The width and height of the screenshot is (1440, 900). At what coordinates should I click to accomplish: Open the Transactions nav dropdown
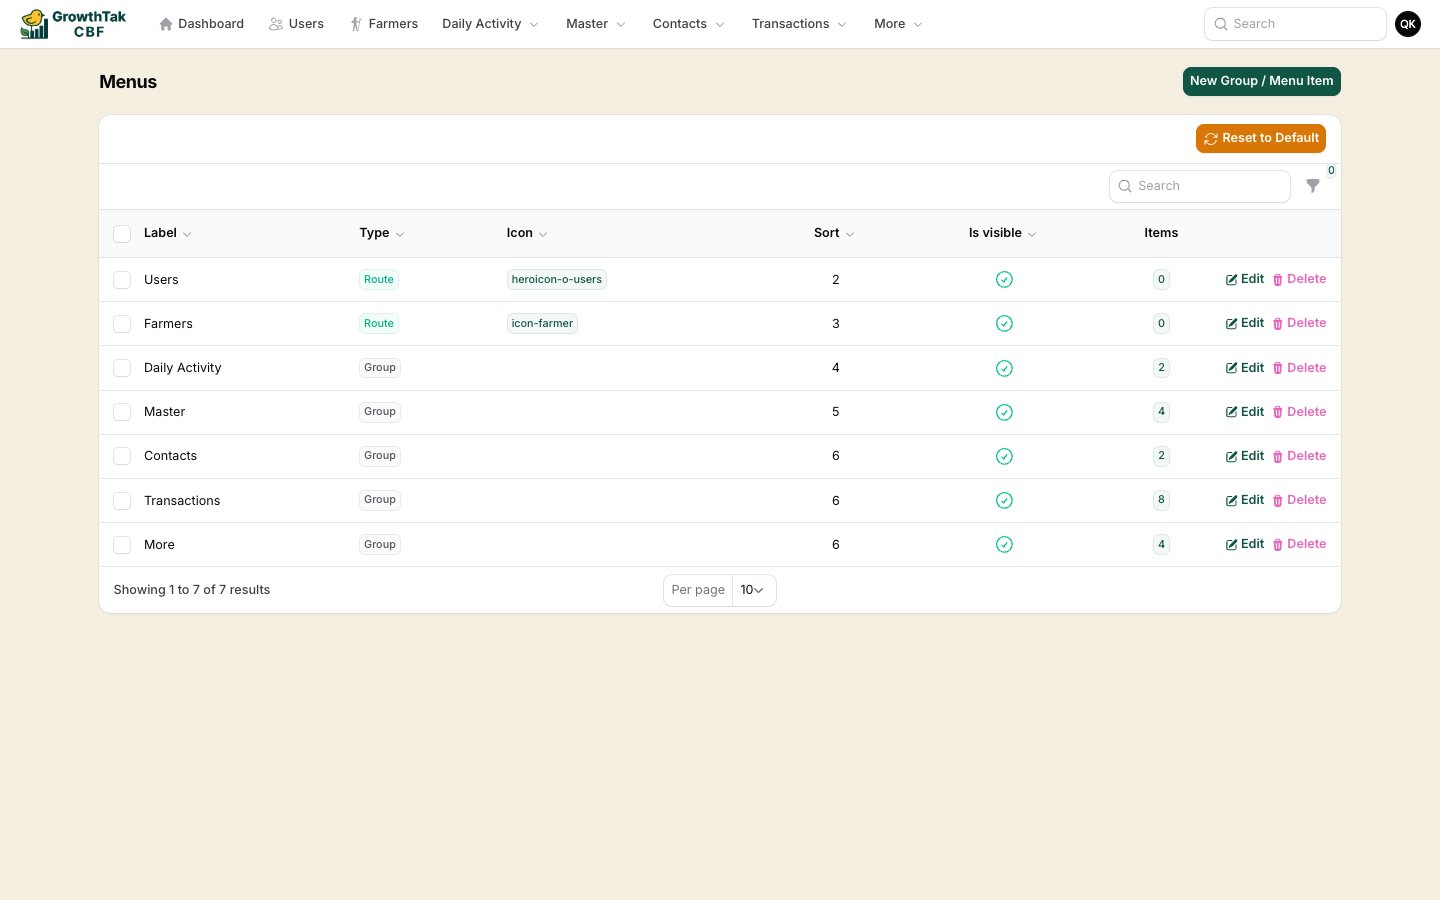pyautogui.click(x=799, y=24)
